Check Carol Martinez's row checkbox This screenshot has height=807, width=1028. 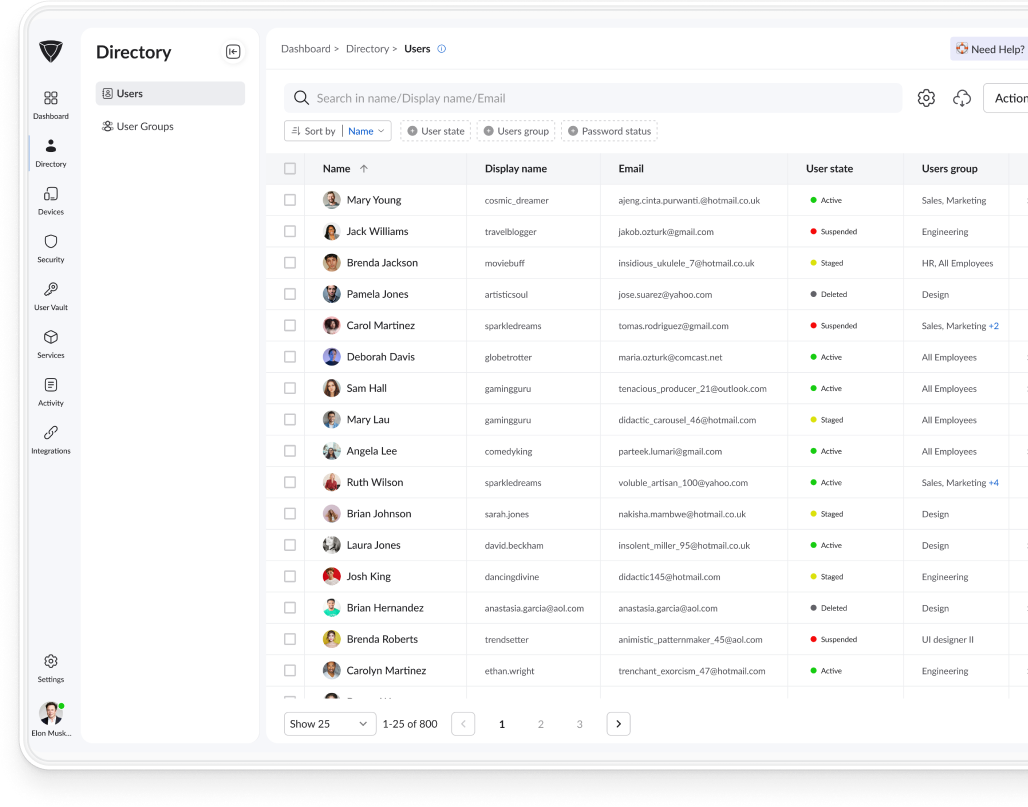coord(290,326)
